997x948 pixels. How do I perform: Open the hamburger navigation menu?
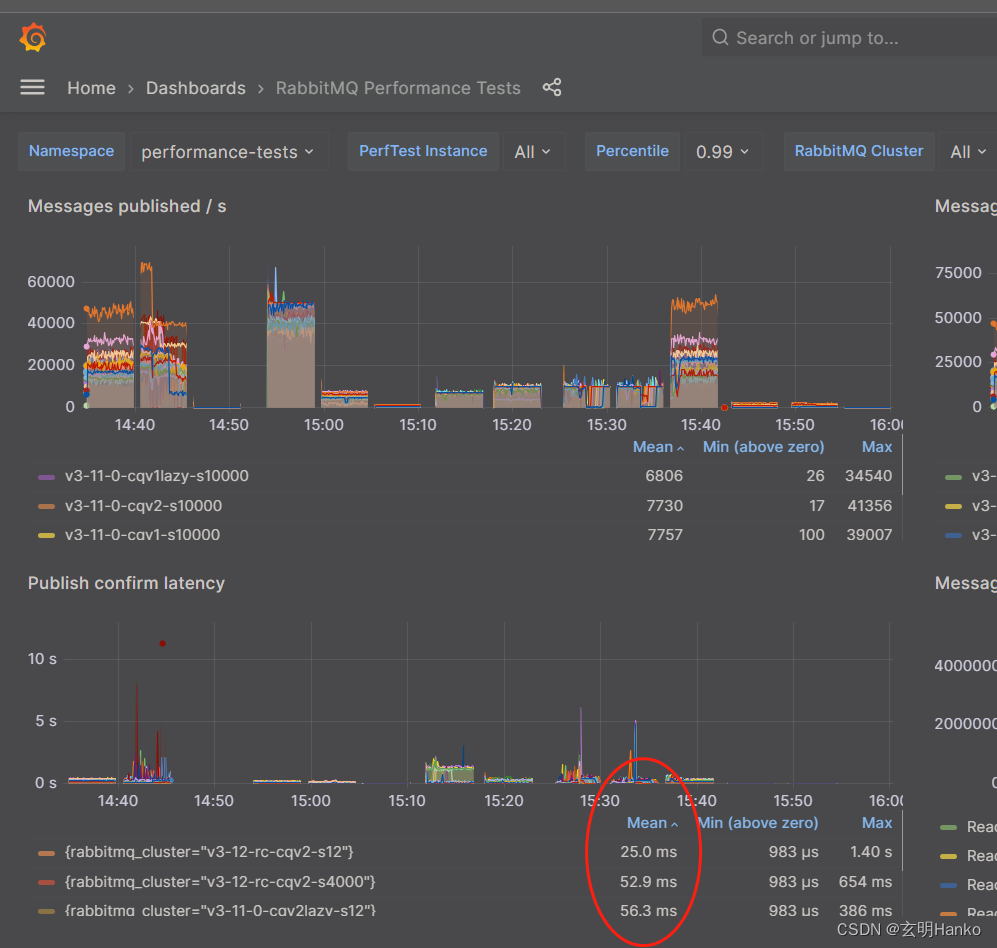(x=32, y=87)
